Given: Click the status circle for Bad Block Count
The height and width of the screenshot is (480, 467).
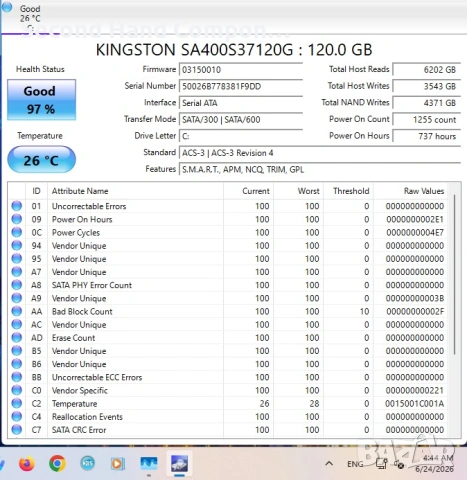Looking at the screenshot, I should click(17, 311).
